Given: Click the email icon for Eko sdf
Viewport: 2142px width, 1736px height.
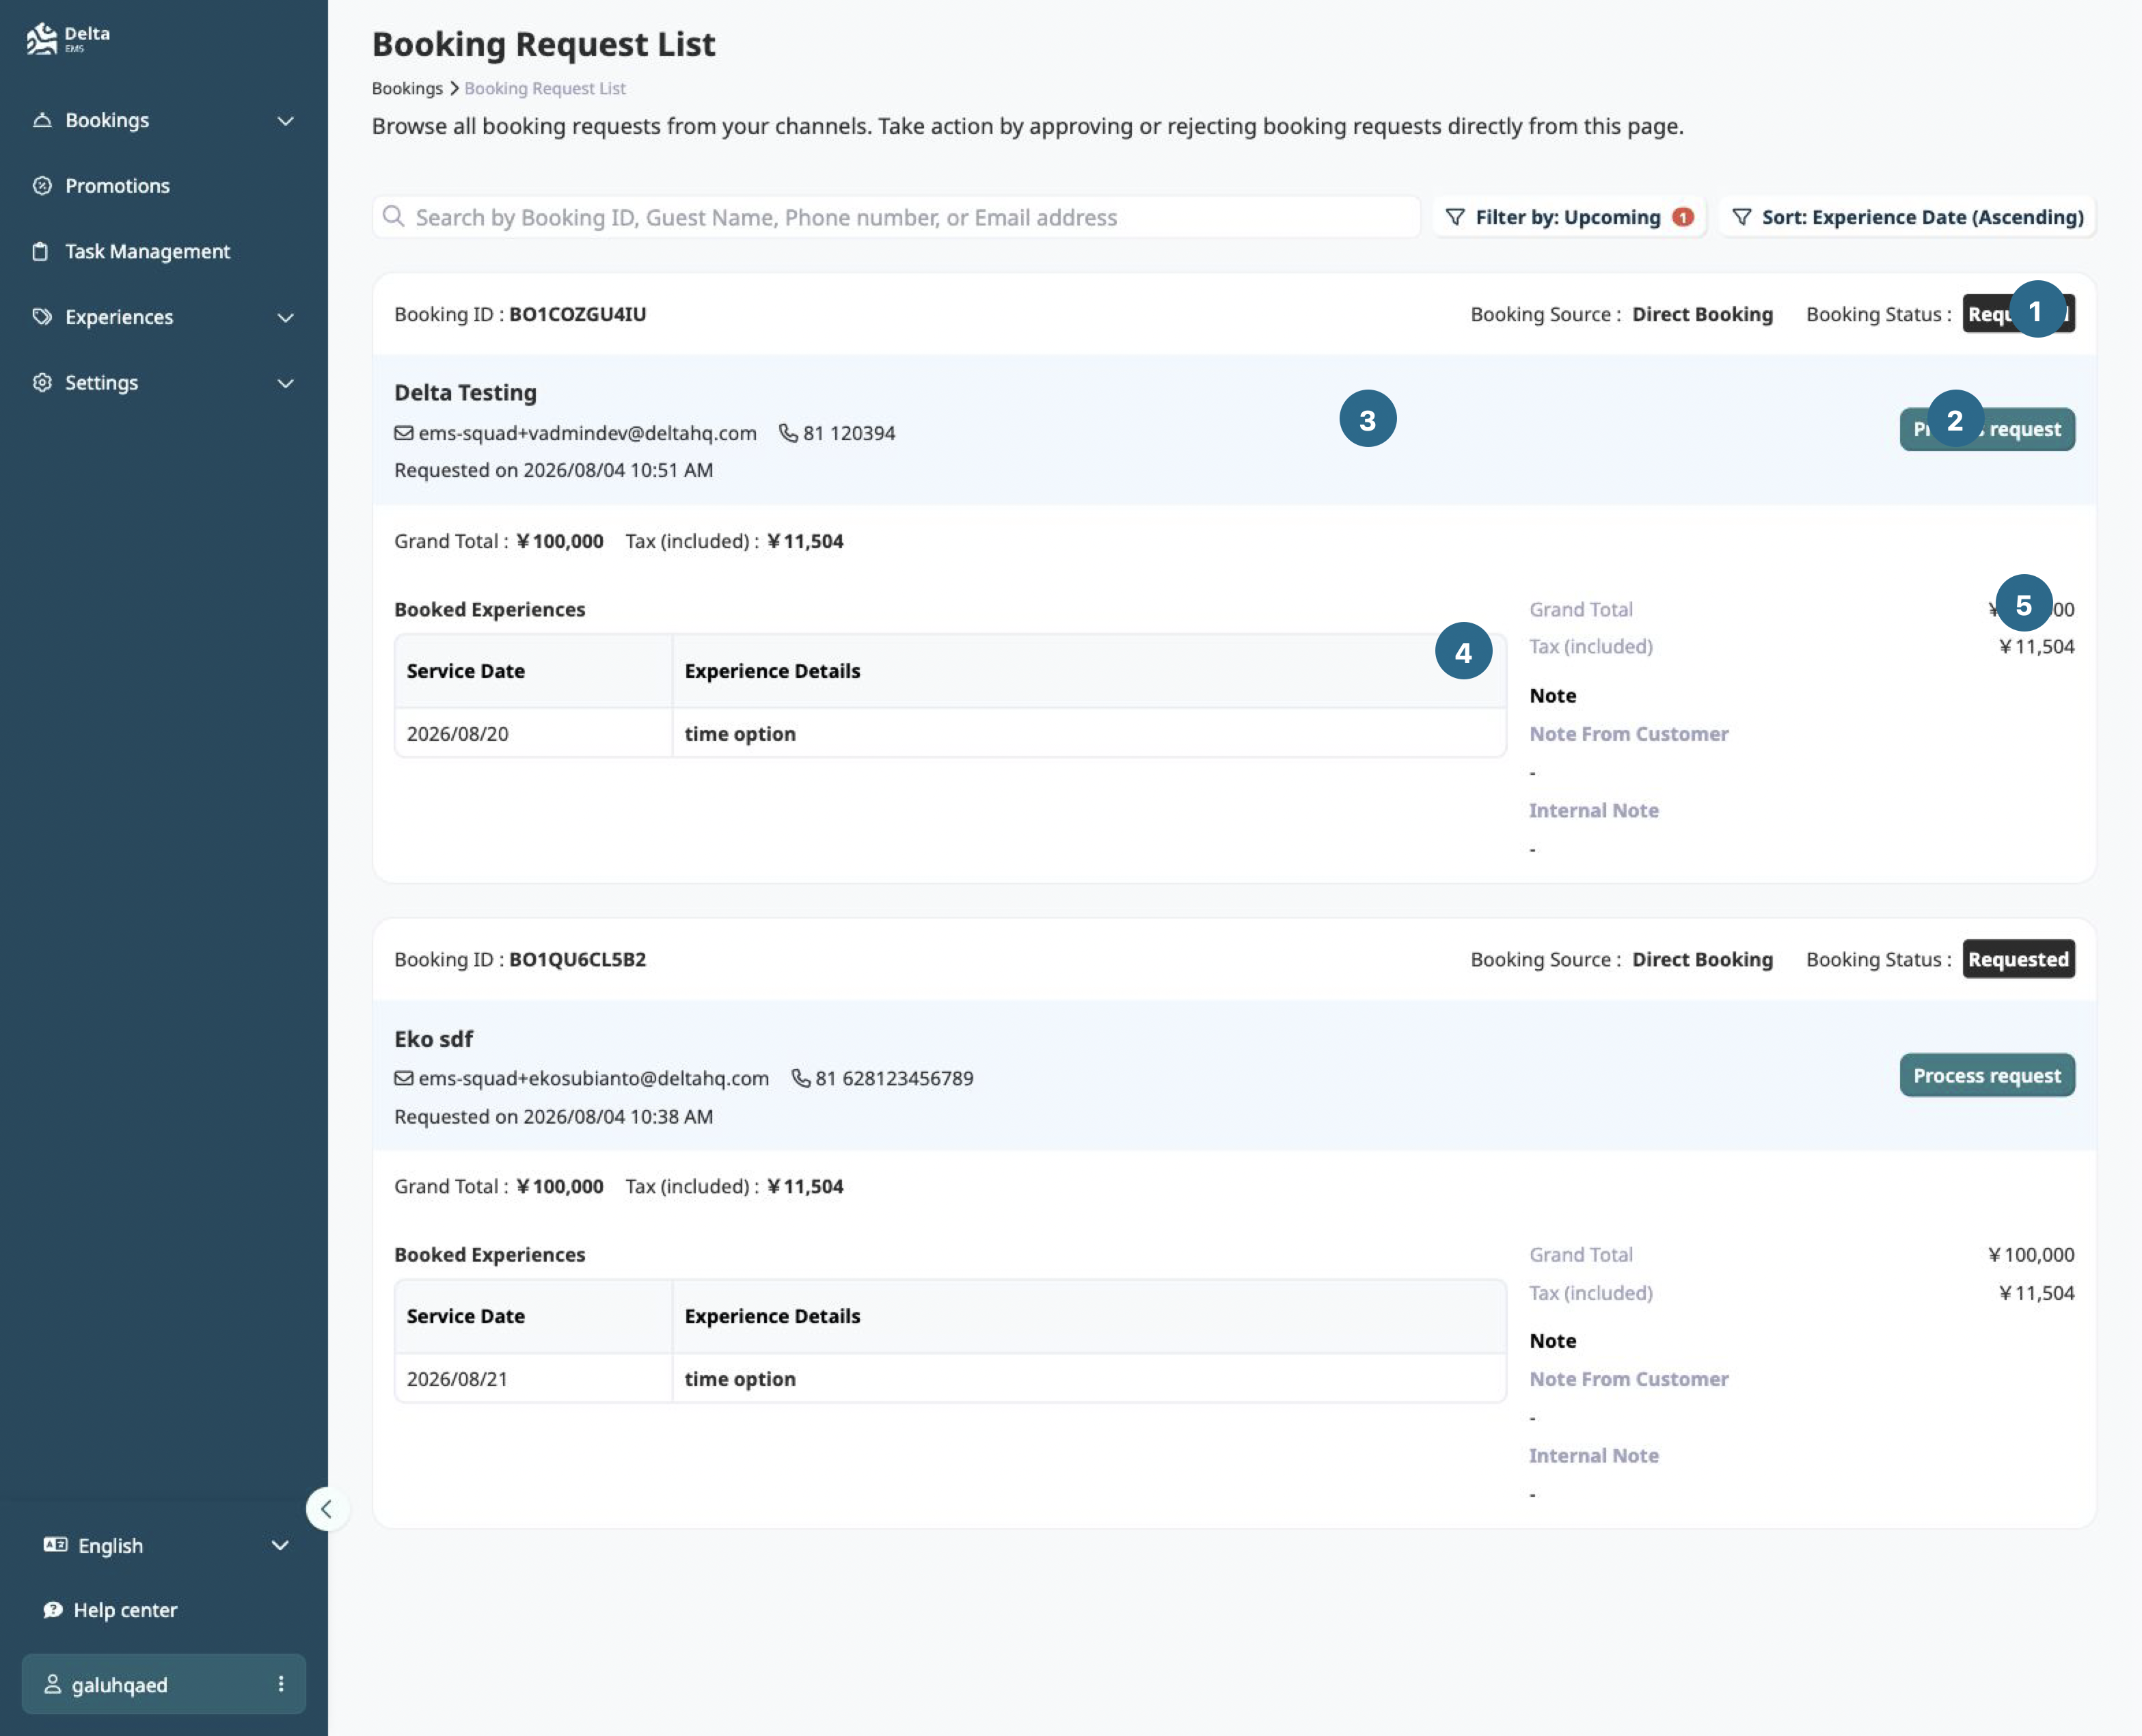Looking at the screenshot, I should (404, 1078).
